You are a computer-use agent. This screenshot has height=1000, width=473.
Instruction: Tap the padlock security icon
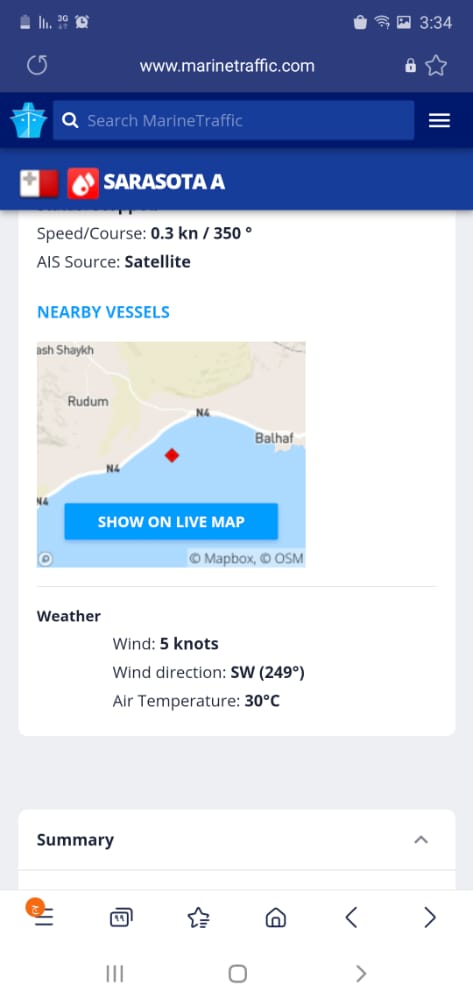[411, 66]
